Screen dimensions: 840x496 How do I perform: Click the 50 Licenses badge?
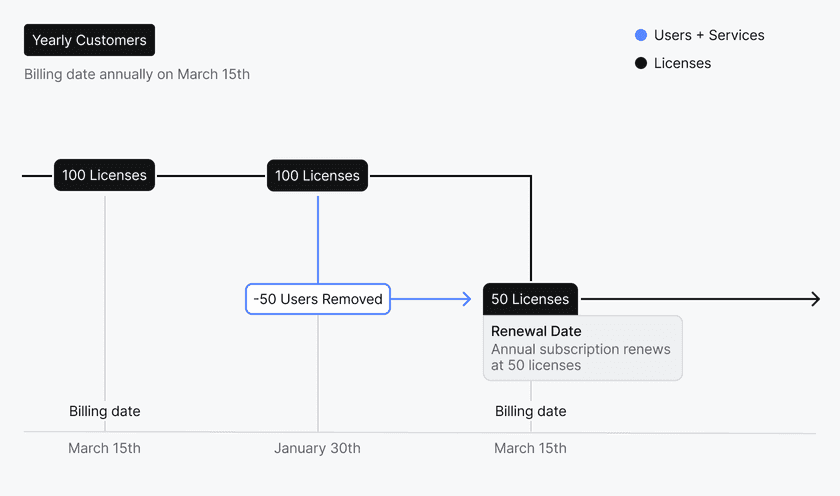coord(530,299)
